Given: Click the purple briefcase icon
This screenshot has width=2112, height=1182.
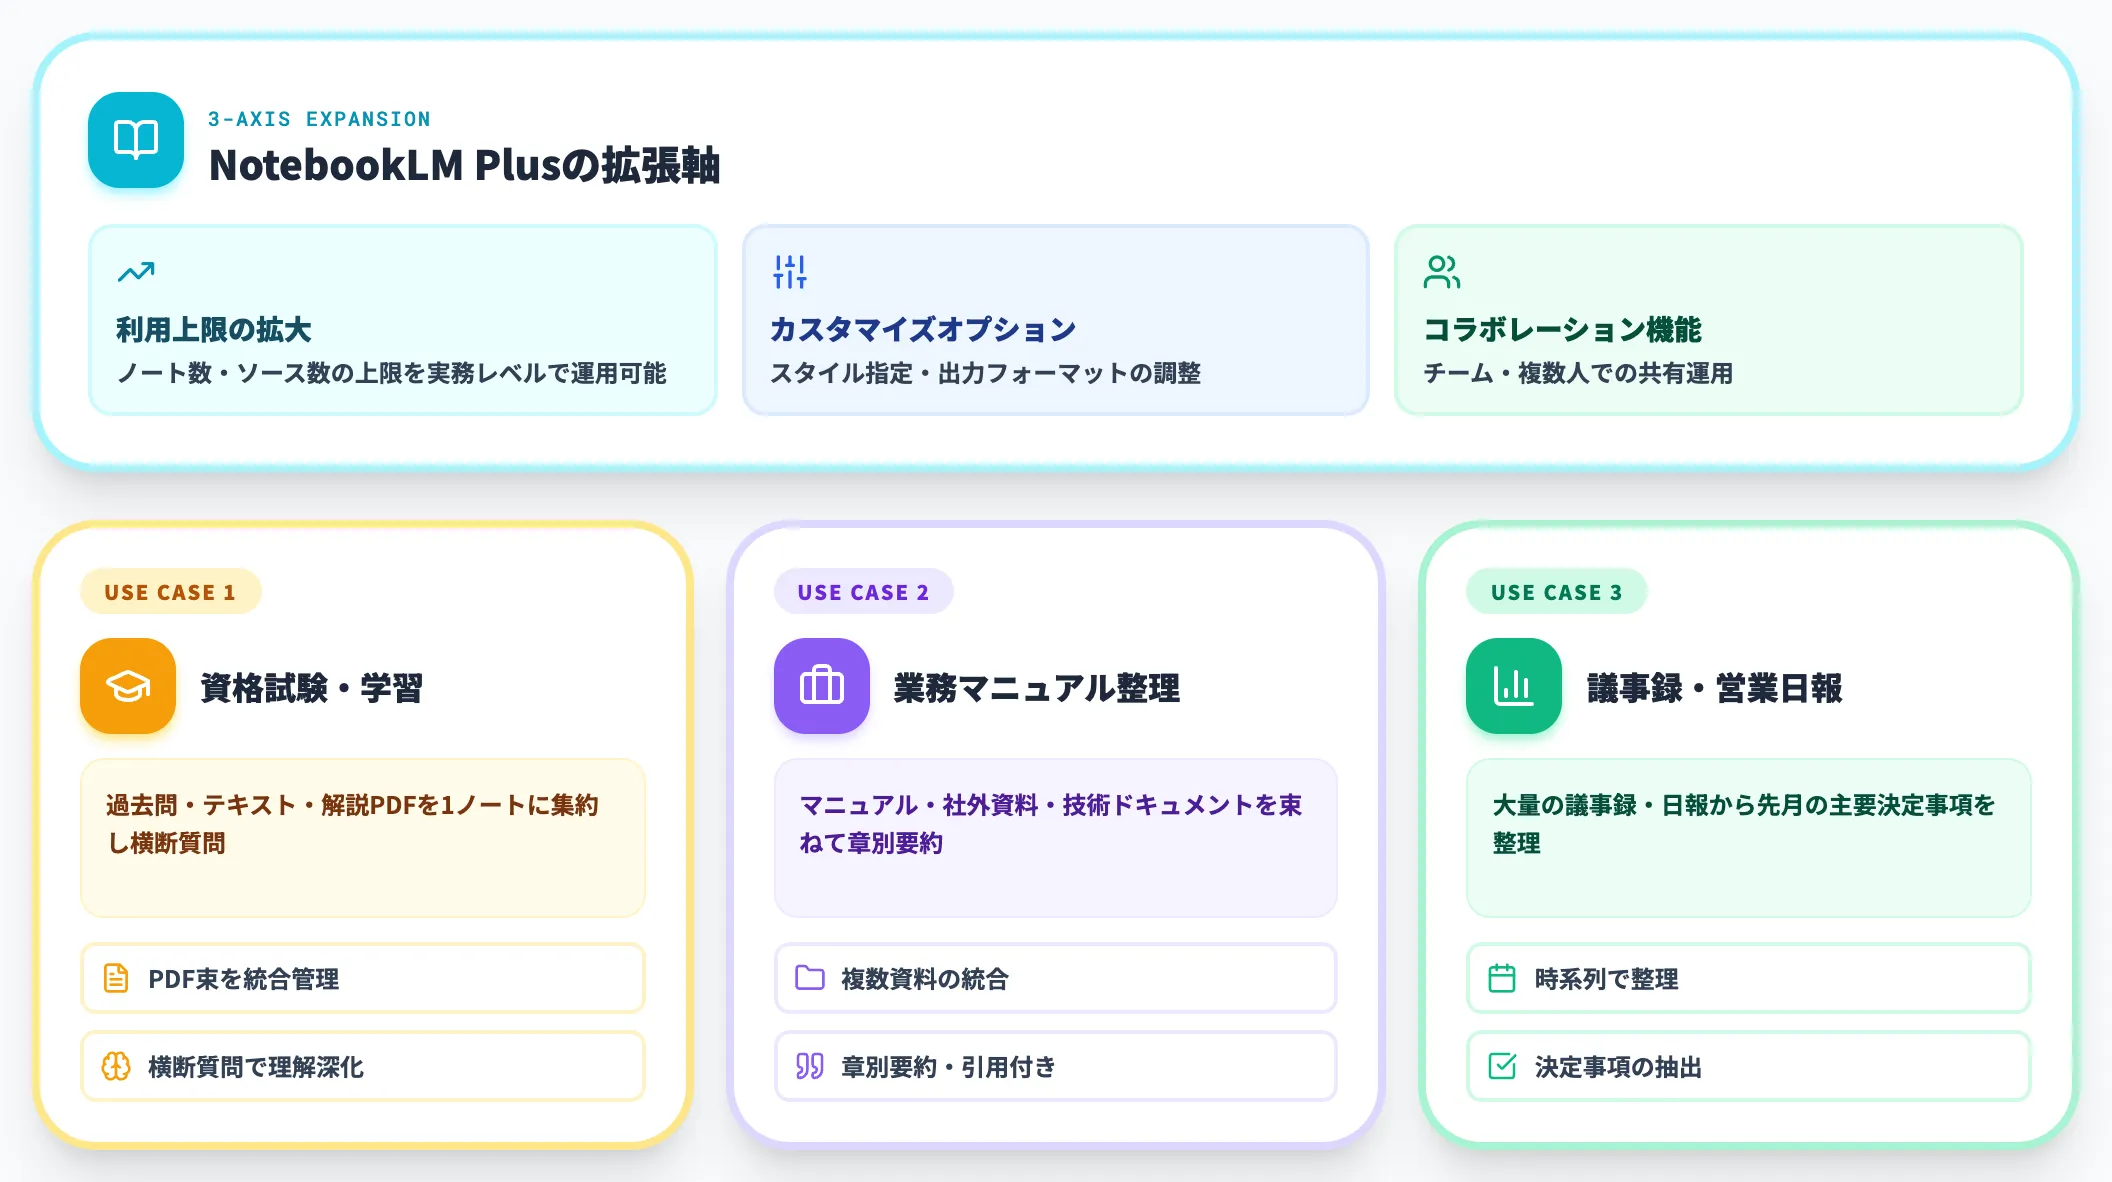Looking at the screenshot, I should [x=822, y=686].
